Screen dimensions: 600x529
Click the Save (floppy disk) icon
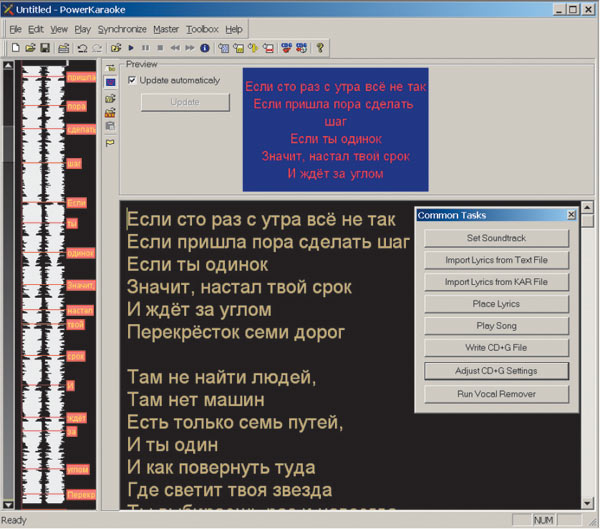[x=45, y=47]
